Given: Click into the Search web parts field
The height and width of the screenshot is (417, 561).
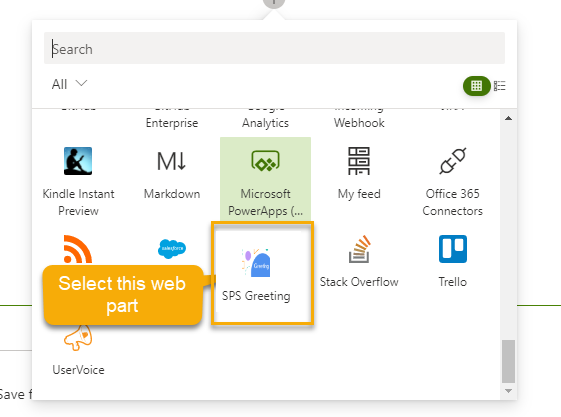Looking at the screenshot, I should click(x=274, y=48).
